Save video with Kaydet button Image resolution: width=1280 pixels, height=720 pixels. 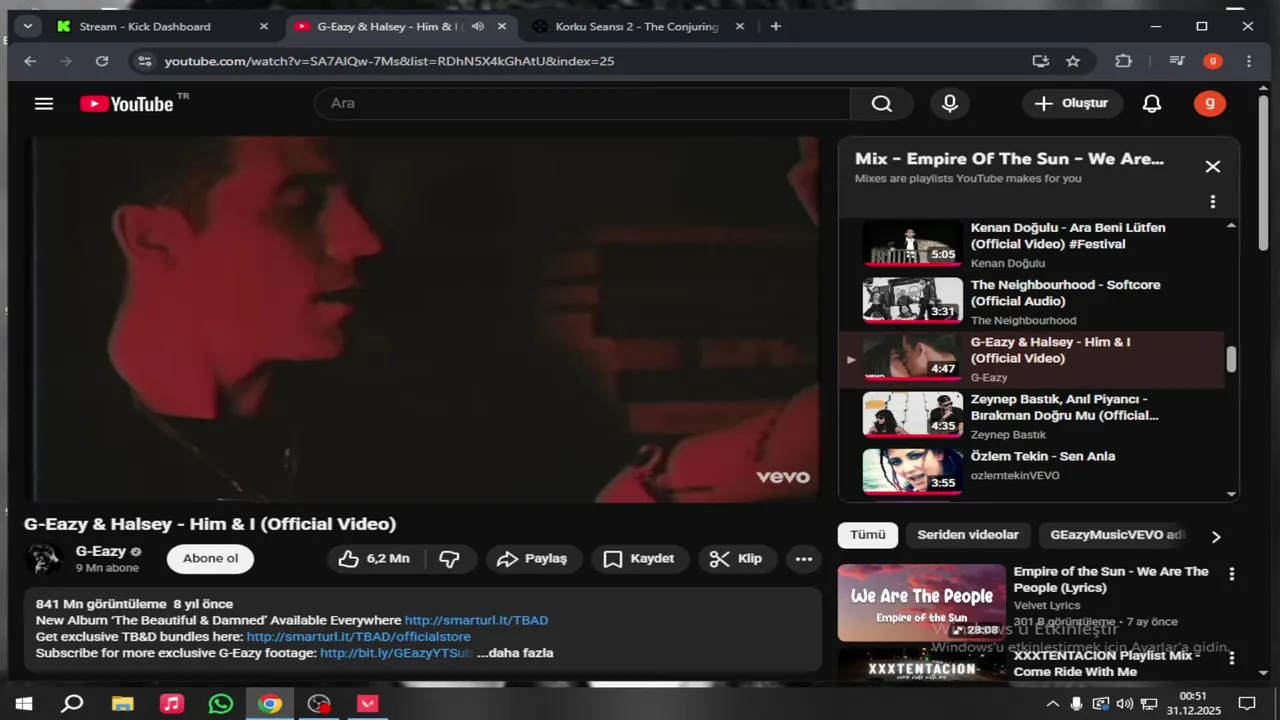(640, 559)
